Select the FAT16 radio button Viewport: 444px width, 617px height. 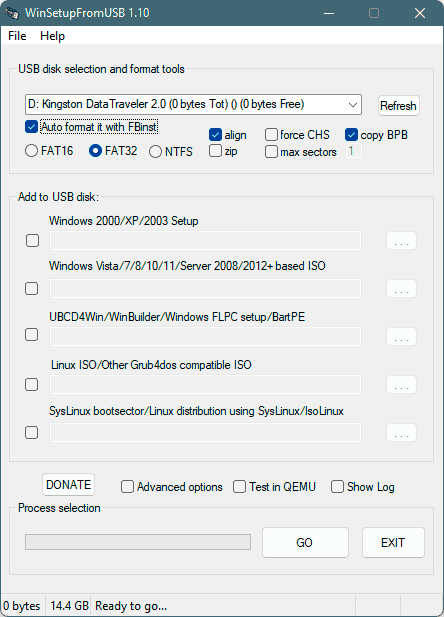(x=31, y=151)
